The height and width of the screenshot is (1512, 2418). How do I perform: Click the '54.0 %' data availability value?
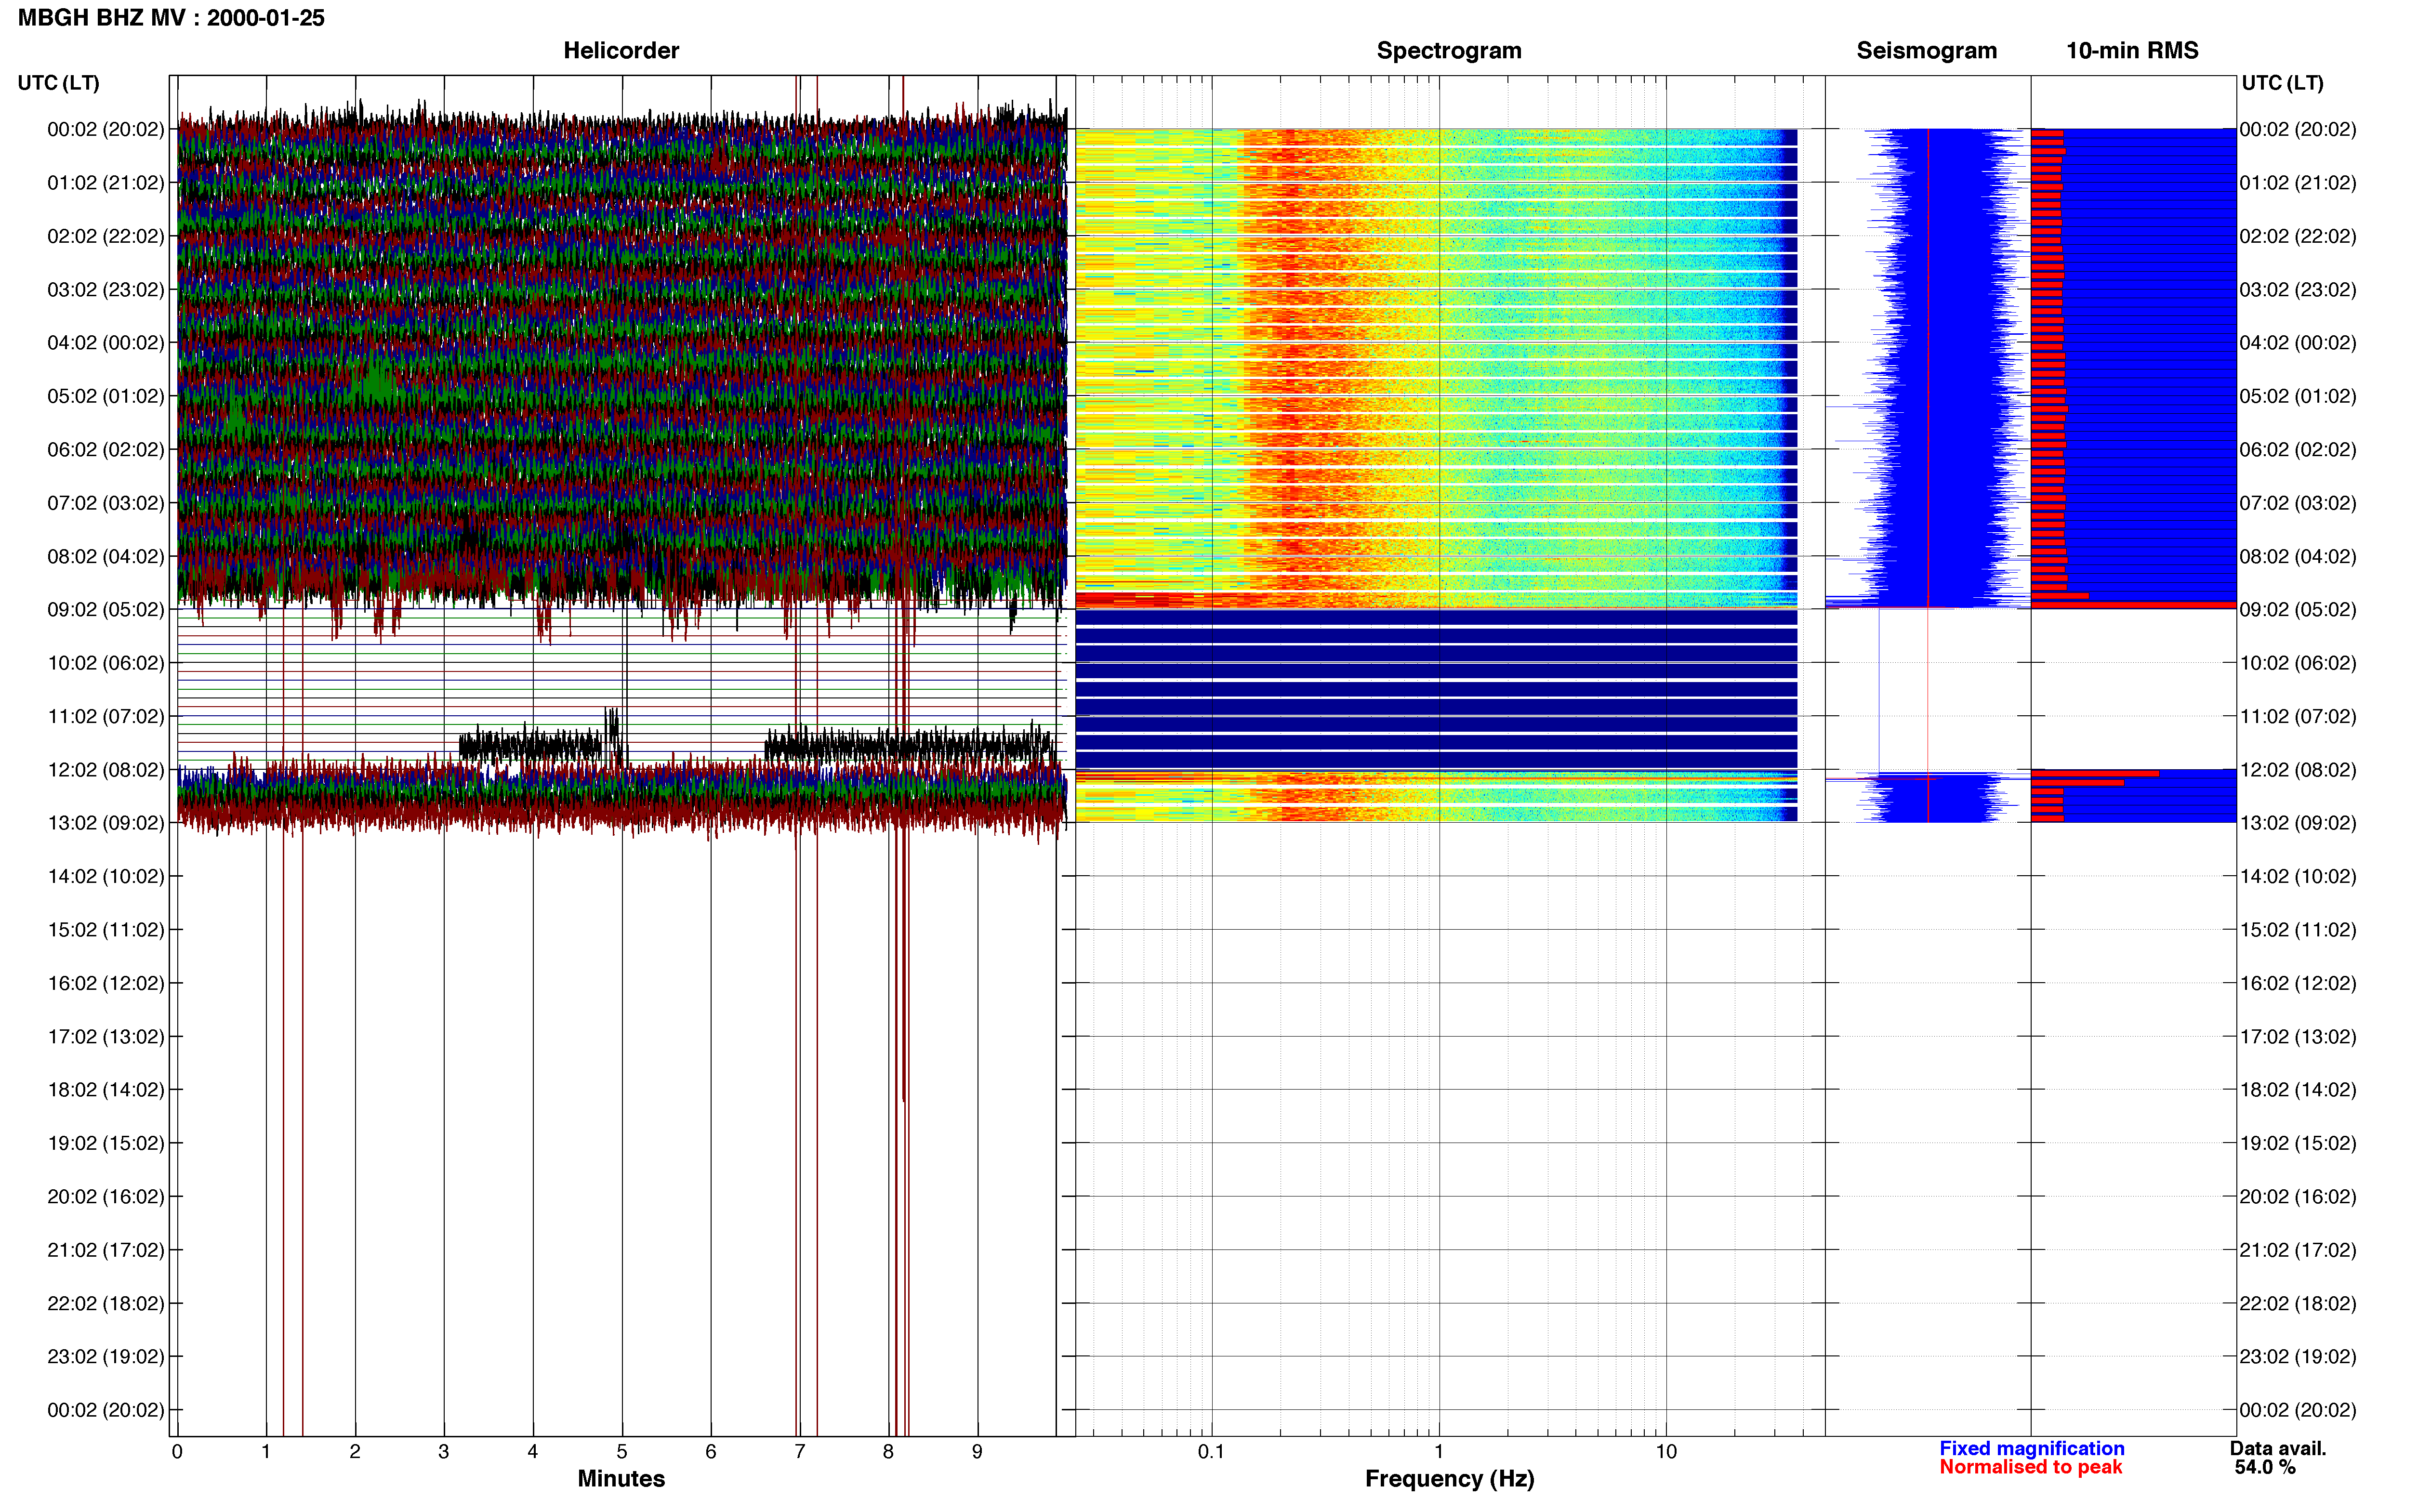tap(2265, 1467)
